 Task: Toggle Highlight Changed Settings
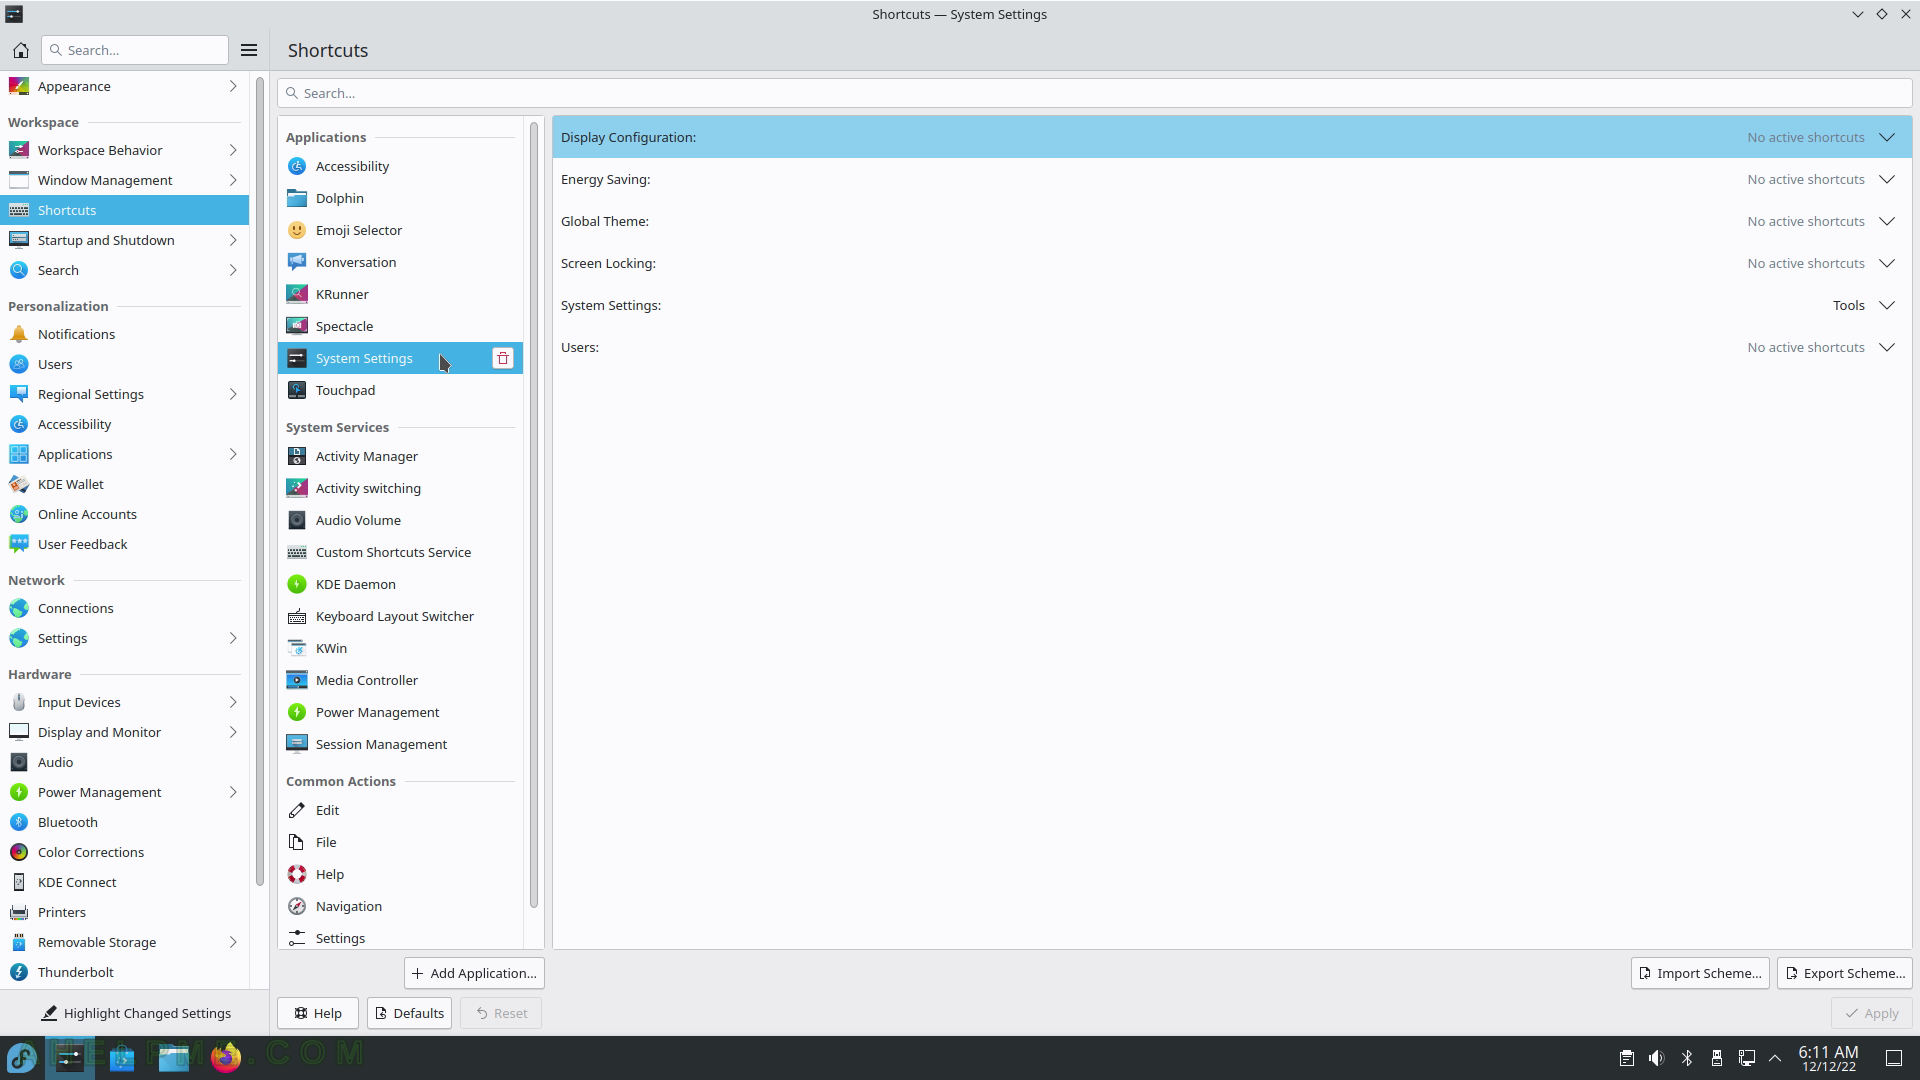coord(135,1013)
